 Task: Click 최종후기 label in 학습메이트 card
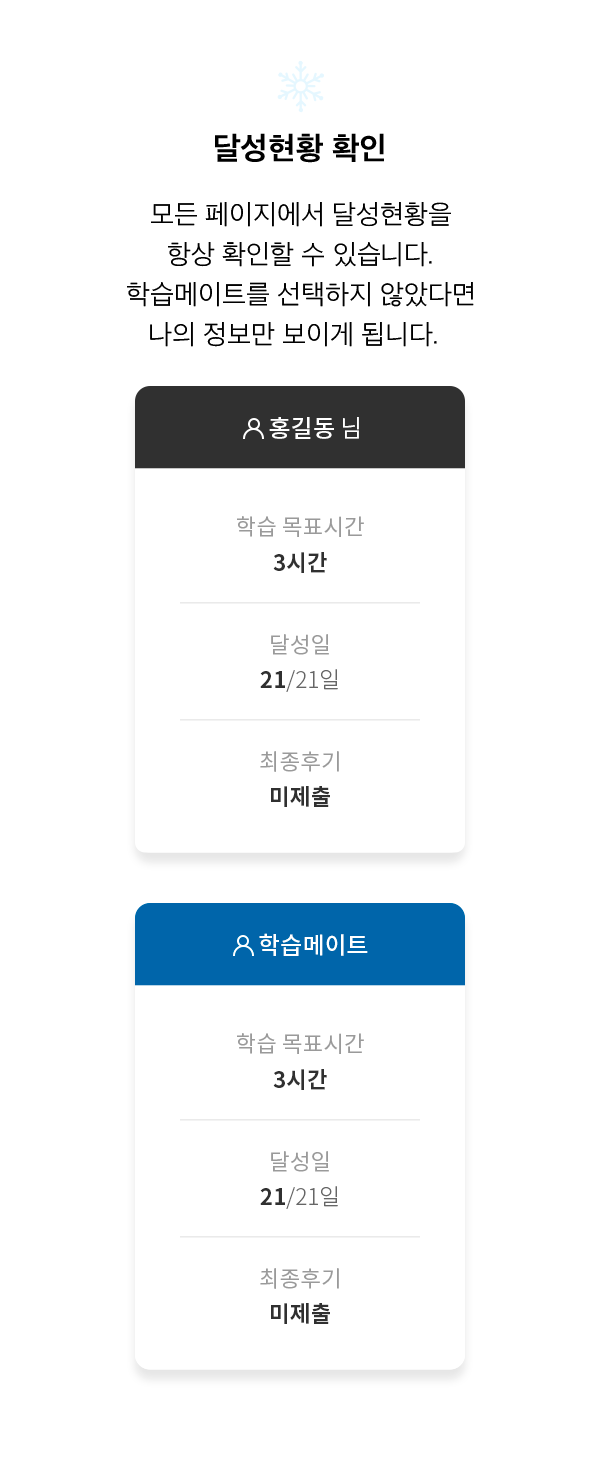pos(300,1278)
